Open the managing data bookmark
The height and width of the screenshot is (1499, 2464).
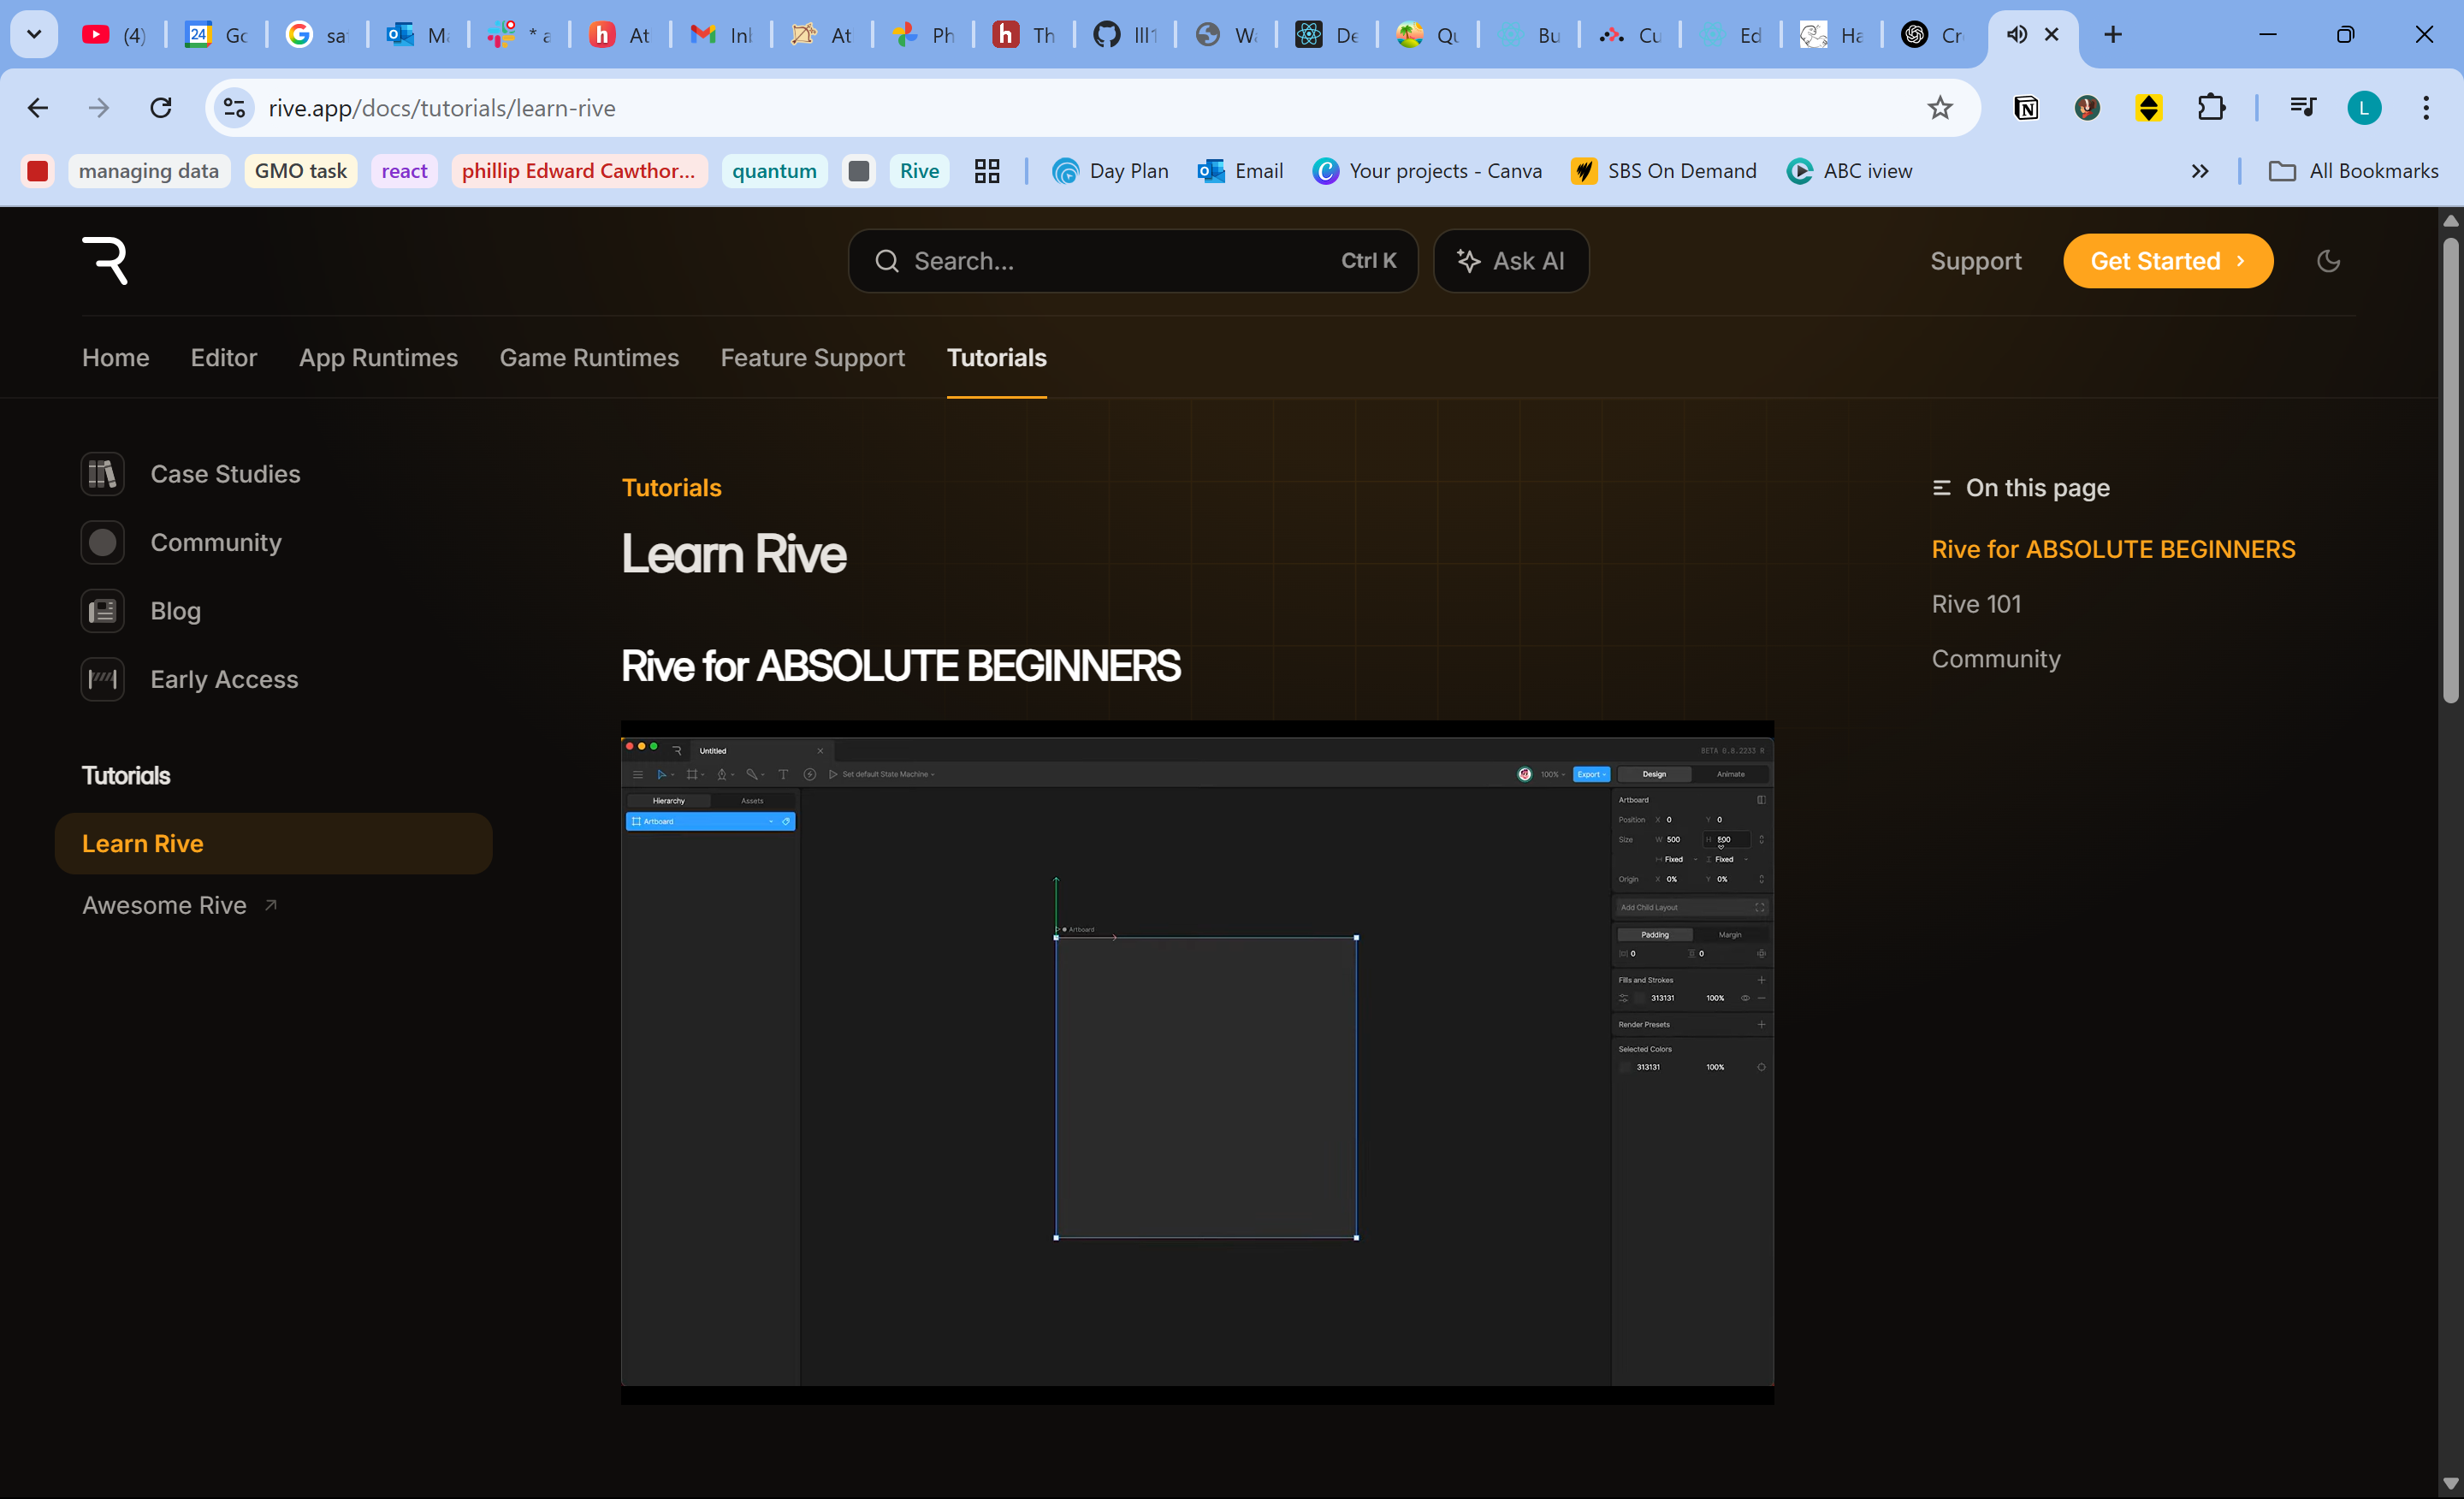pos(148,171)
